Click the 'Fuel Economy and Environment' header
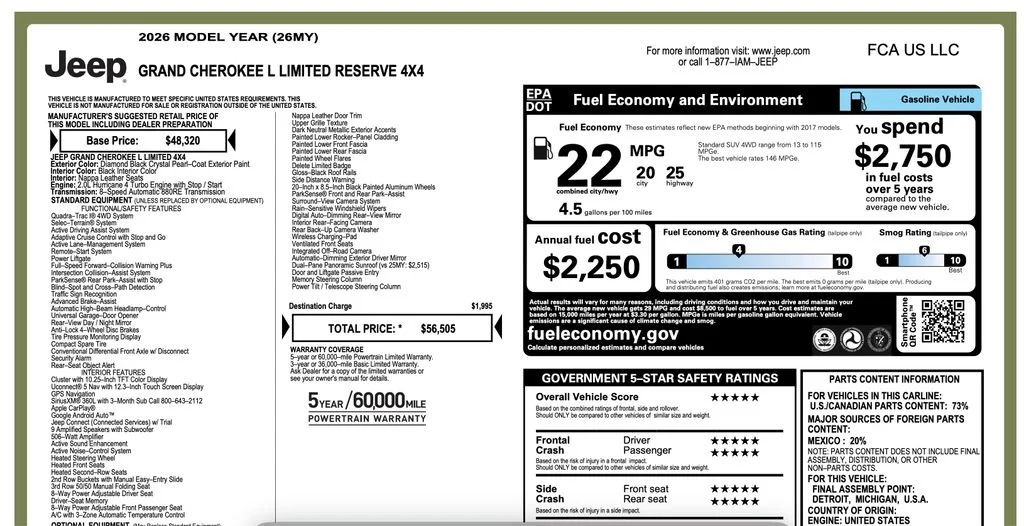1024x526 pixels. click(x=688, y=100)
